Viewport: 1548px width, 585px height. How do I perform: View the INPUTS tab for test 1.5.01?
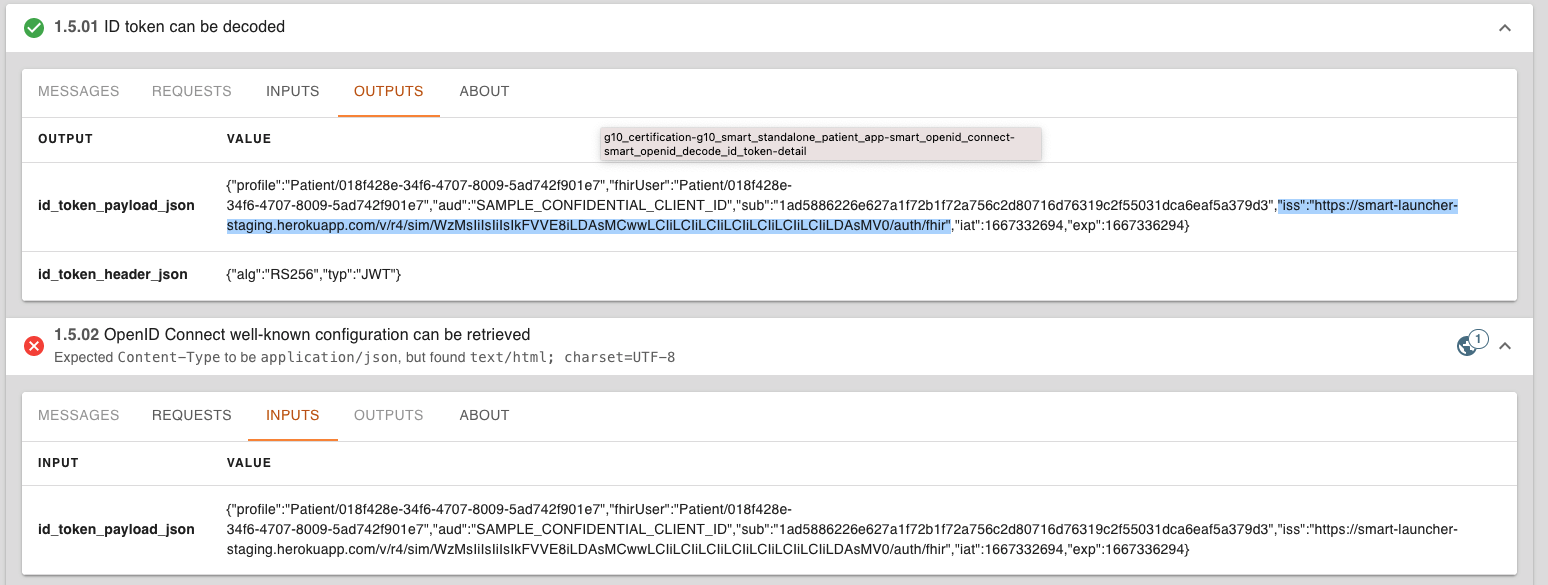coord(292,91)
